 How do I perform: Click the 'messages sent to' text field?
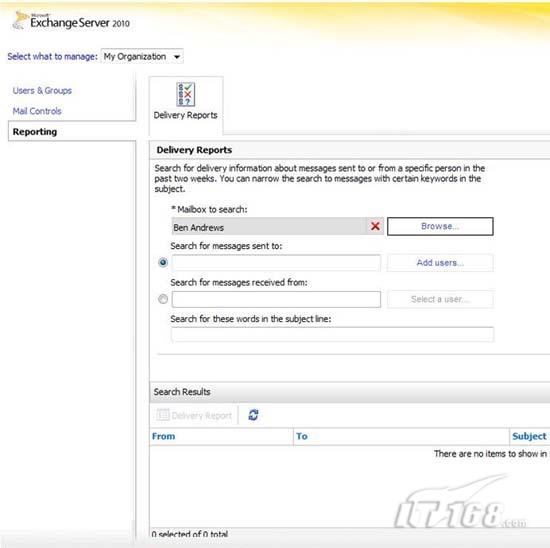coord(276,263)
